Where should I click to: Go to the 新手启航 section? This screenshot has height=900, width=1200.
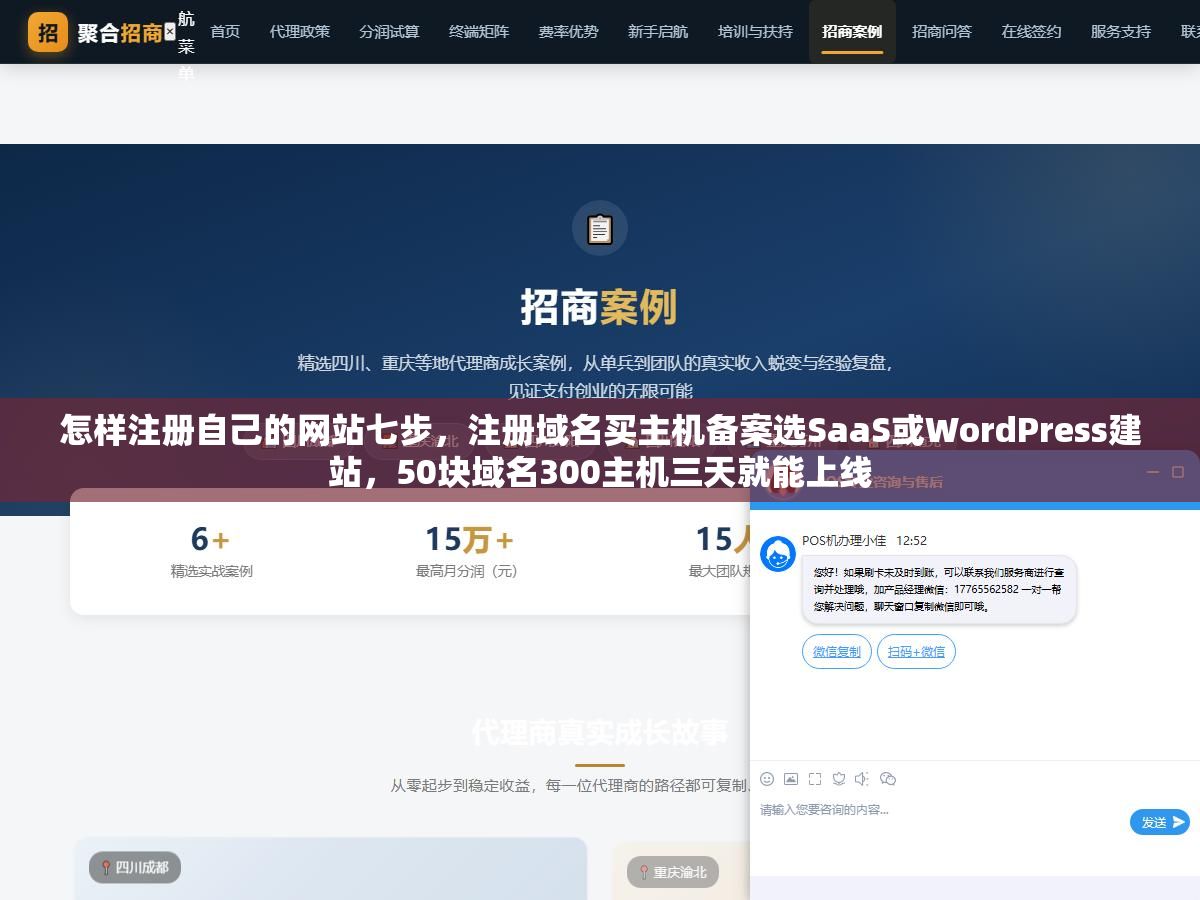658,32
